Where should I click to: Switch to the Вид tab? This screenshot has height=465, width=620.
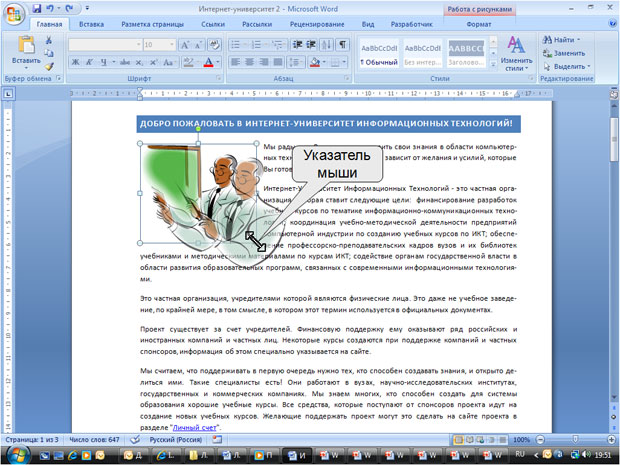click(x=368, y=24)
